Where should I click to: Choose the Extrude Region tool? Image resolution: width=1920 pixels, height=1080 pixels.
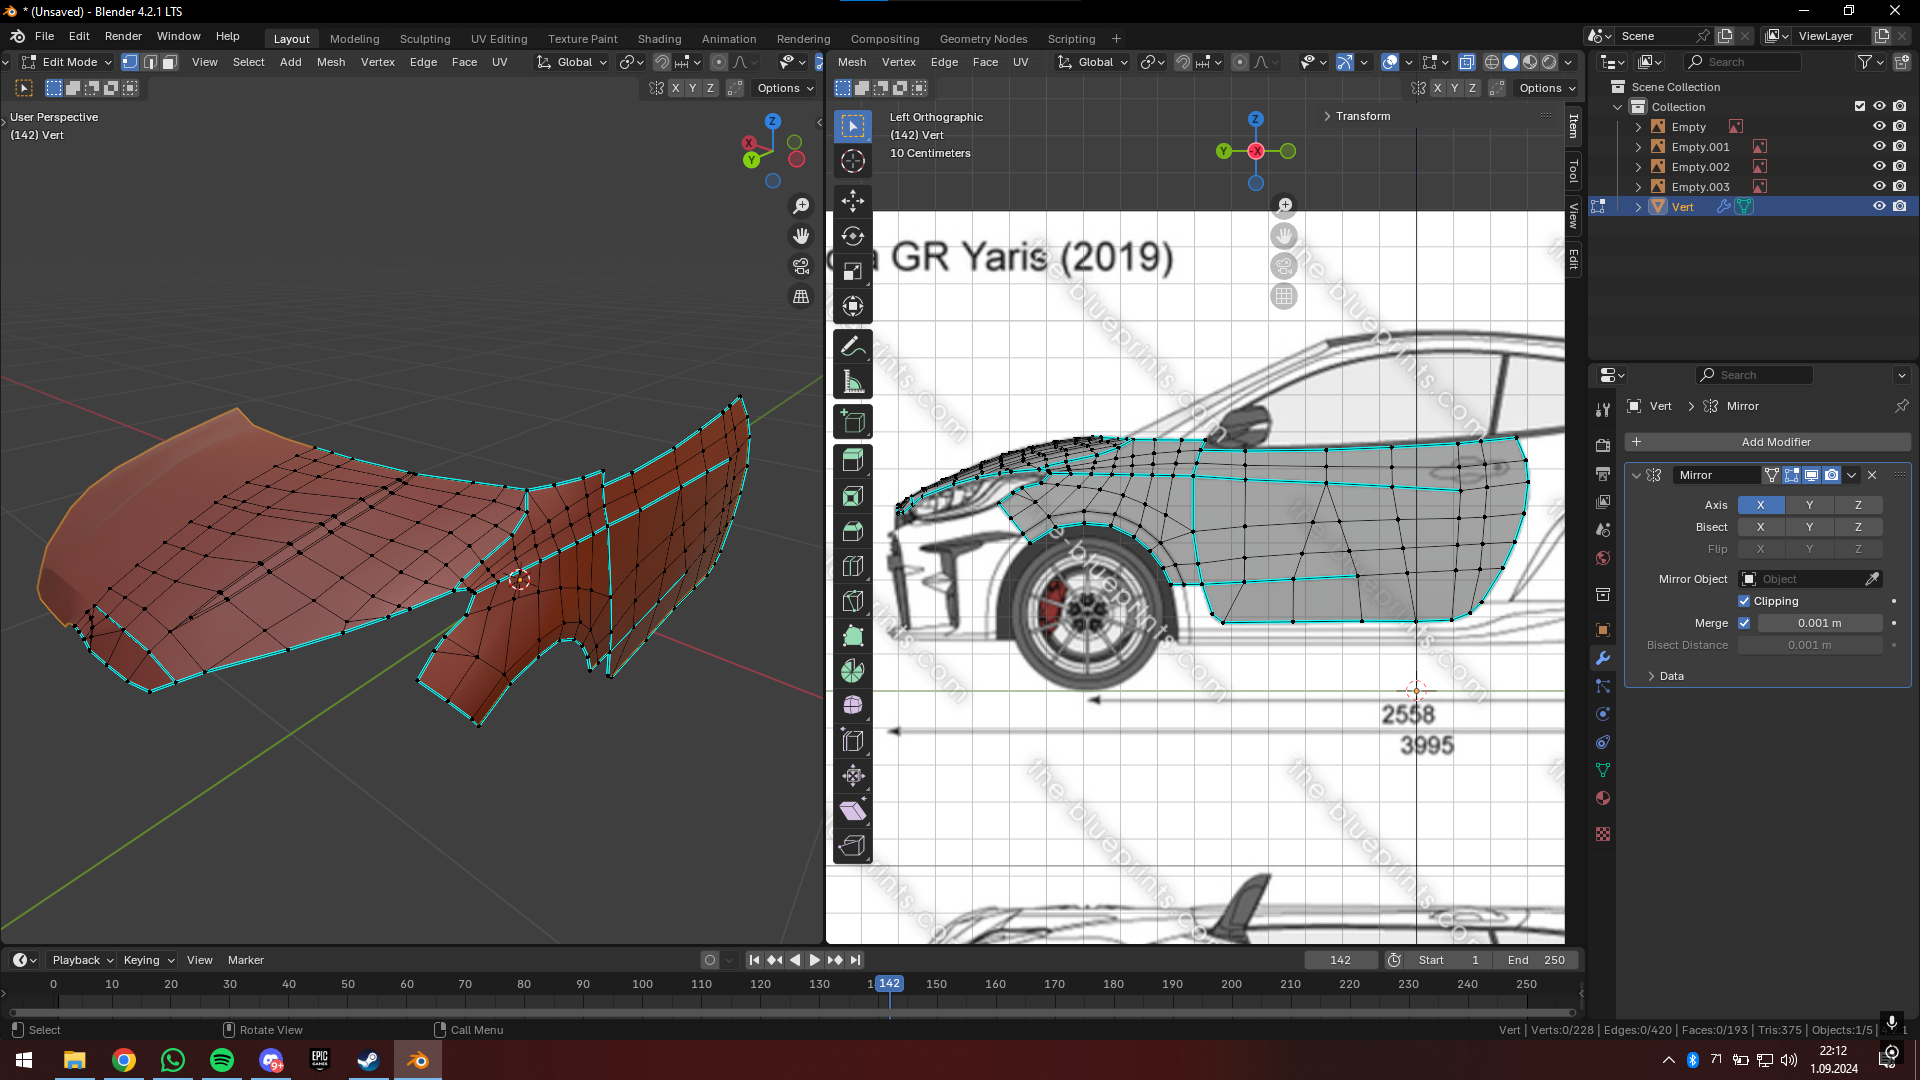click(852, 460)
